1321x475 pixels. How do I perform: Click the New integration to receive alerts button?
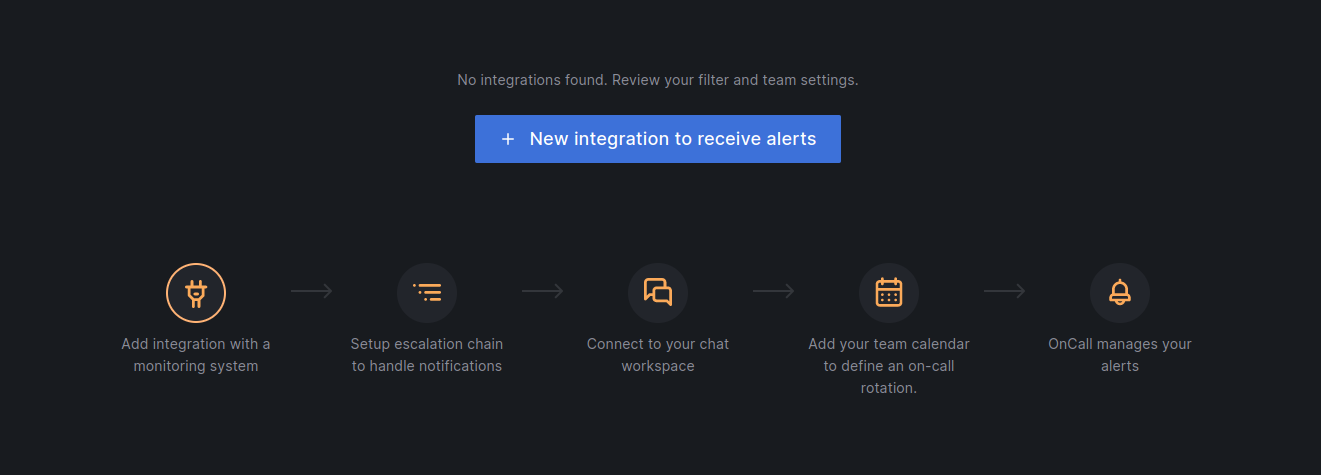[657, 139]
